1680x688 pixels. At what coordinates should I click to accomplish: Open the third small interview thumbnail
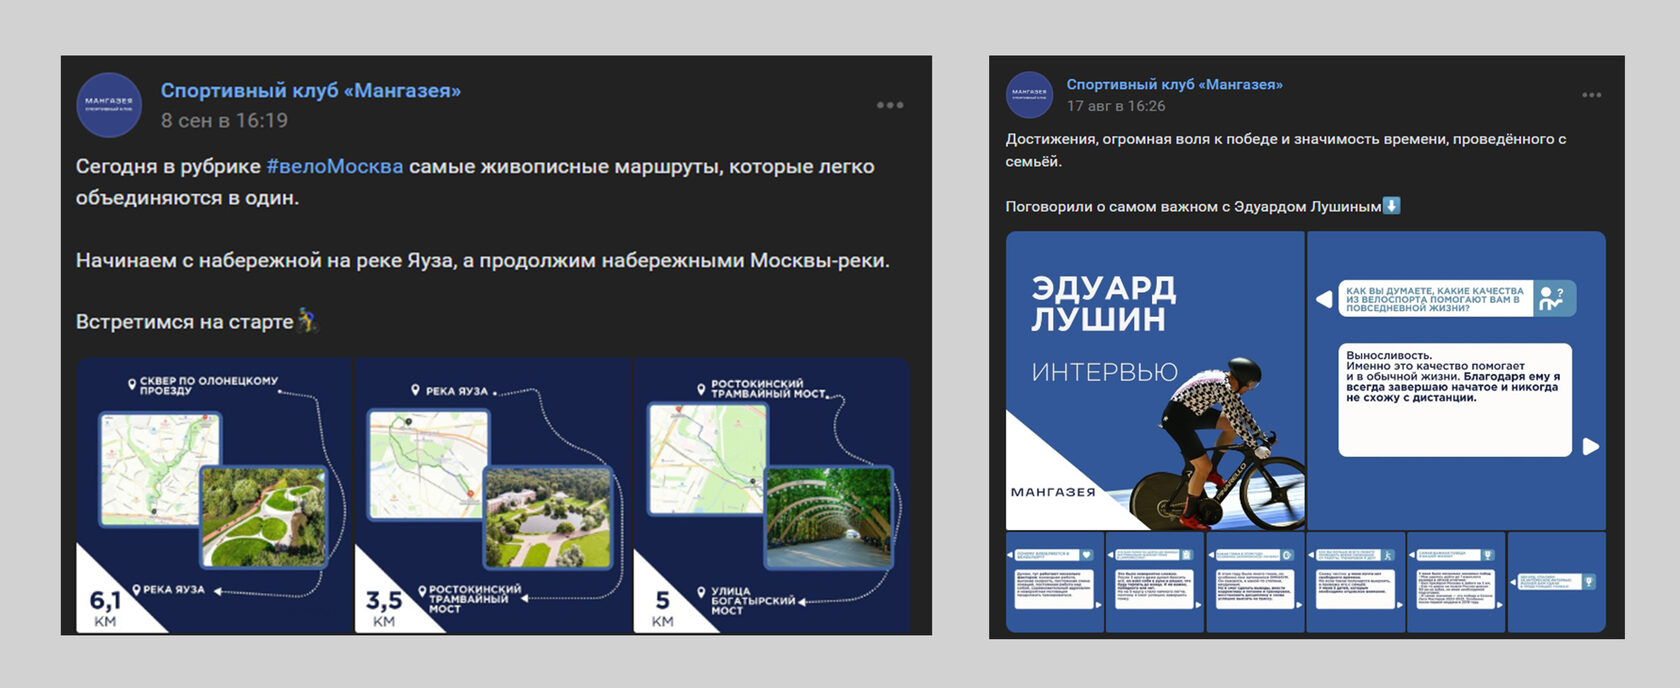point(1255,582)
